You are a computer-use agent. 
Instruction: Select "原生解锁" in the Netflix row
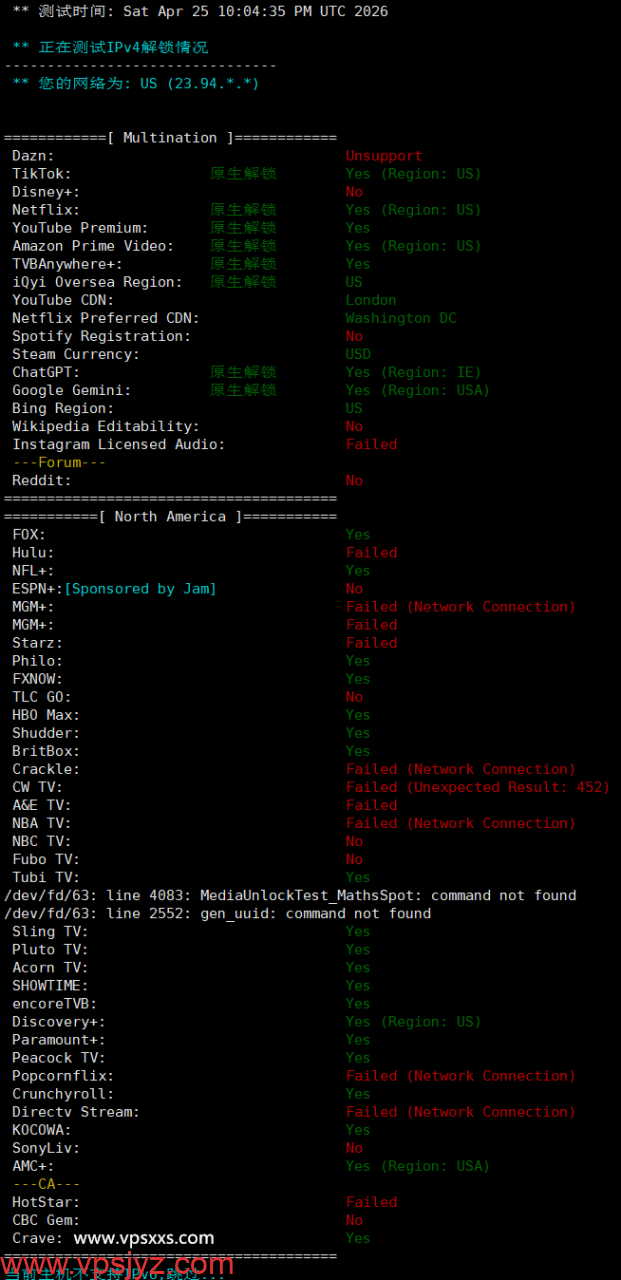tap(243, 210)
